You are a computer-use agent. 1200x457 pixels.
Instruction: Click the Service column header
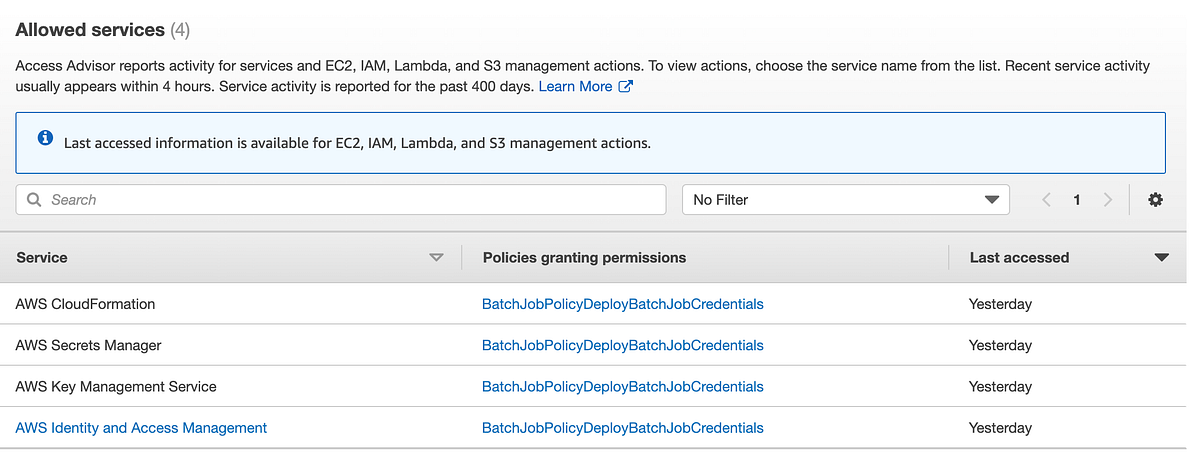[x=42, y=258]
